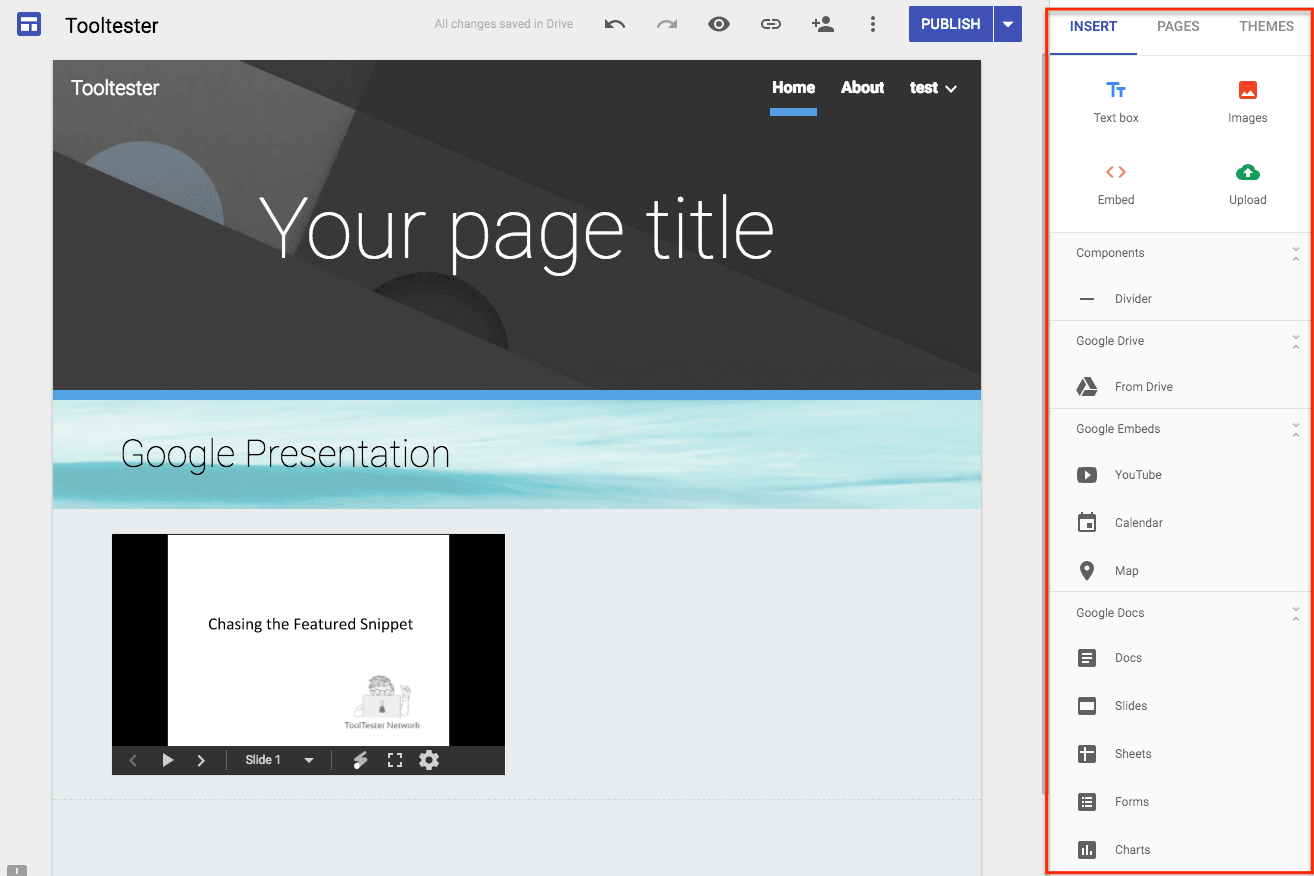Click the Tooltester site name in header

[x=115, y=88]
